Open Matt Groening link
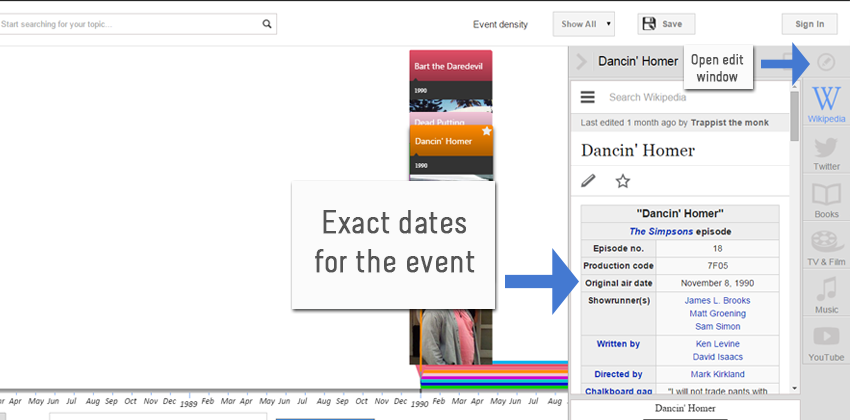Image resolution: width=850 pixels, height=420 pixels. point(717,313)
